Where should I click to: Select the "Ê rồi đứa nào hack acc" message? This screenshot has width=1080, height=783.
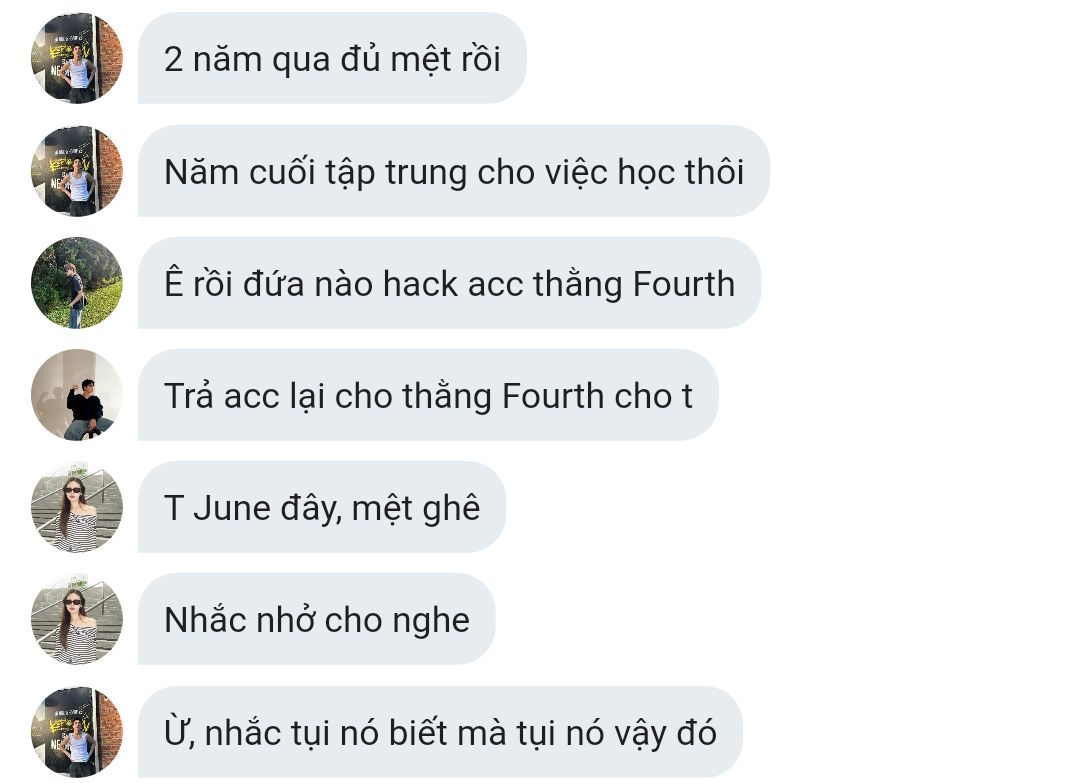click(x=449, y=283)
